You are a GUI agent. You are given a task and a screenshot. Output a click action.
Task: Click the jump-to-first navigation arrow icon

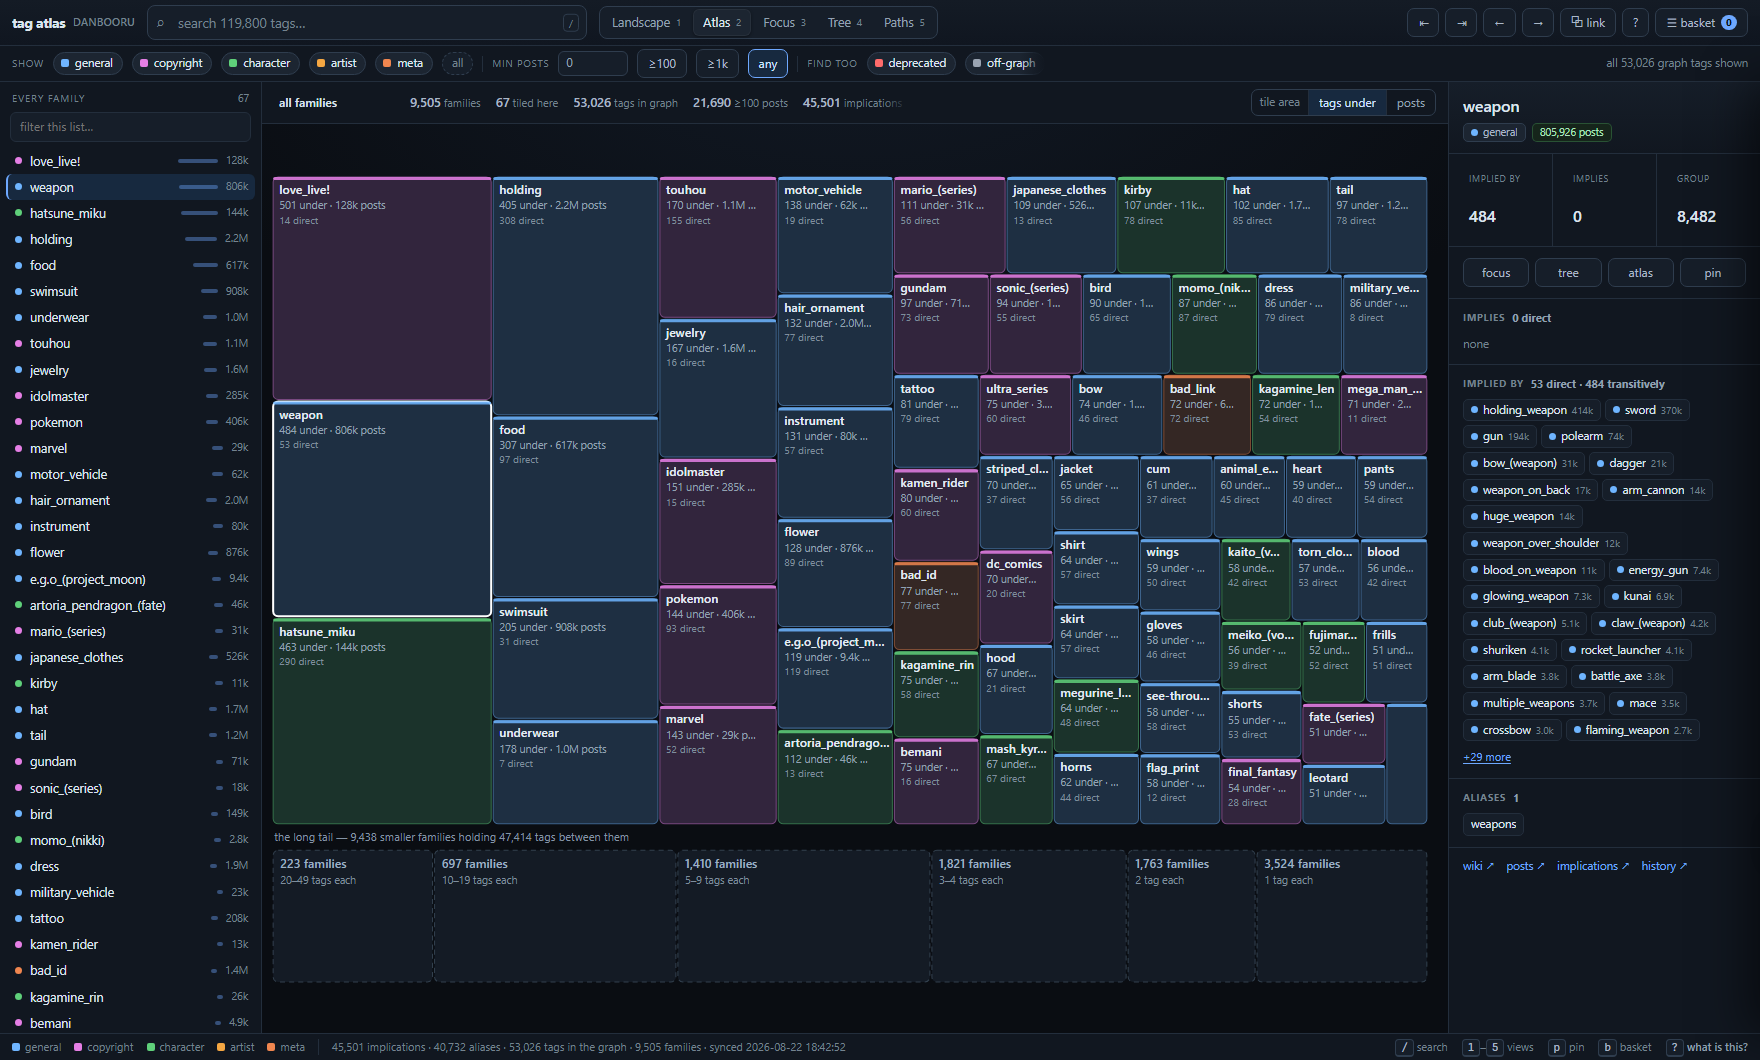(x=1424, y=23)
